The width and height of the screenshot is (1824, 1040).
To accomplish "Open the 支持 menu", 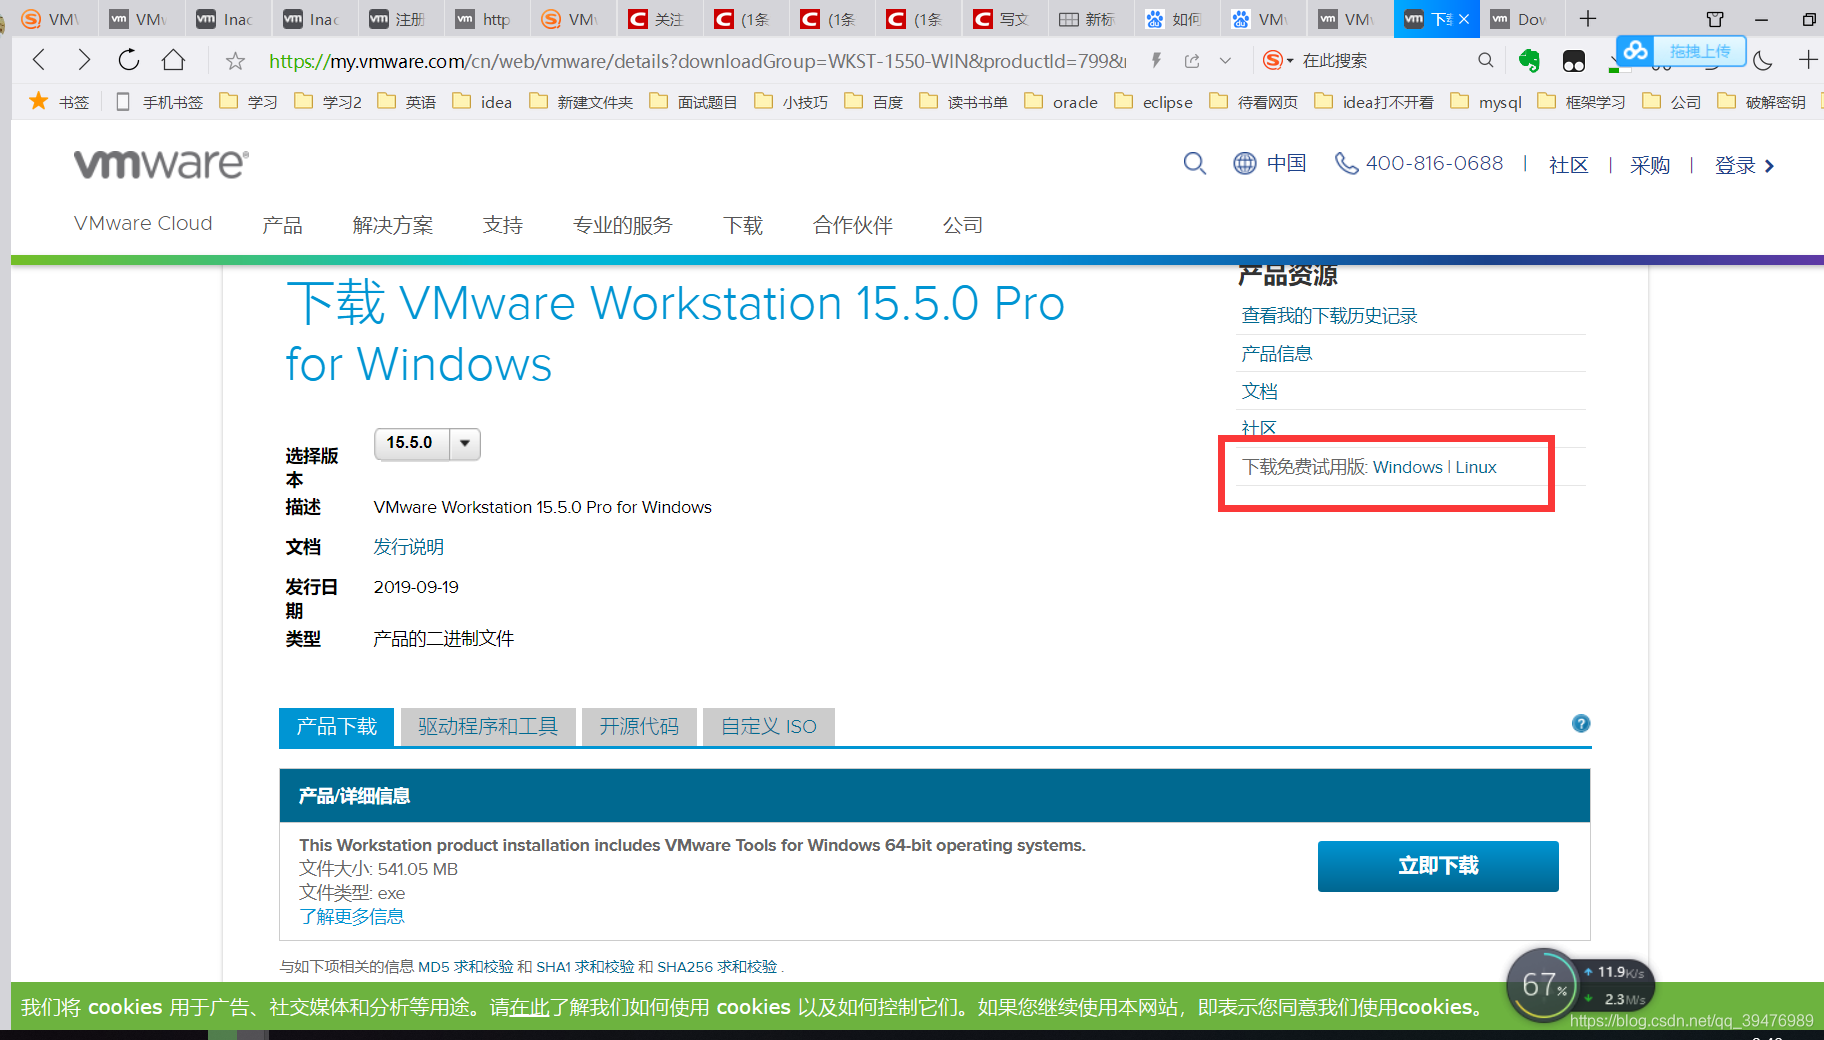I will coord(503,225).
